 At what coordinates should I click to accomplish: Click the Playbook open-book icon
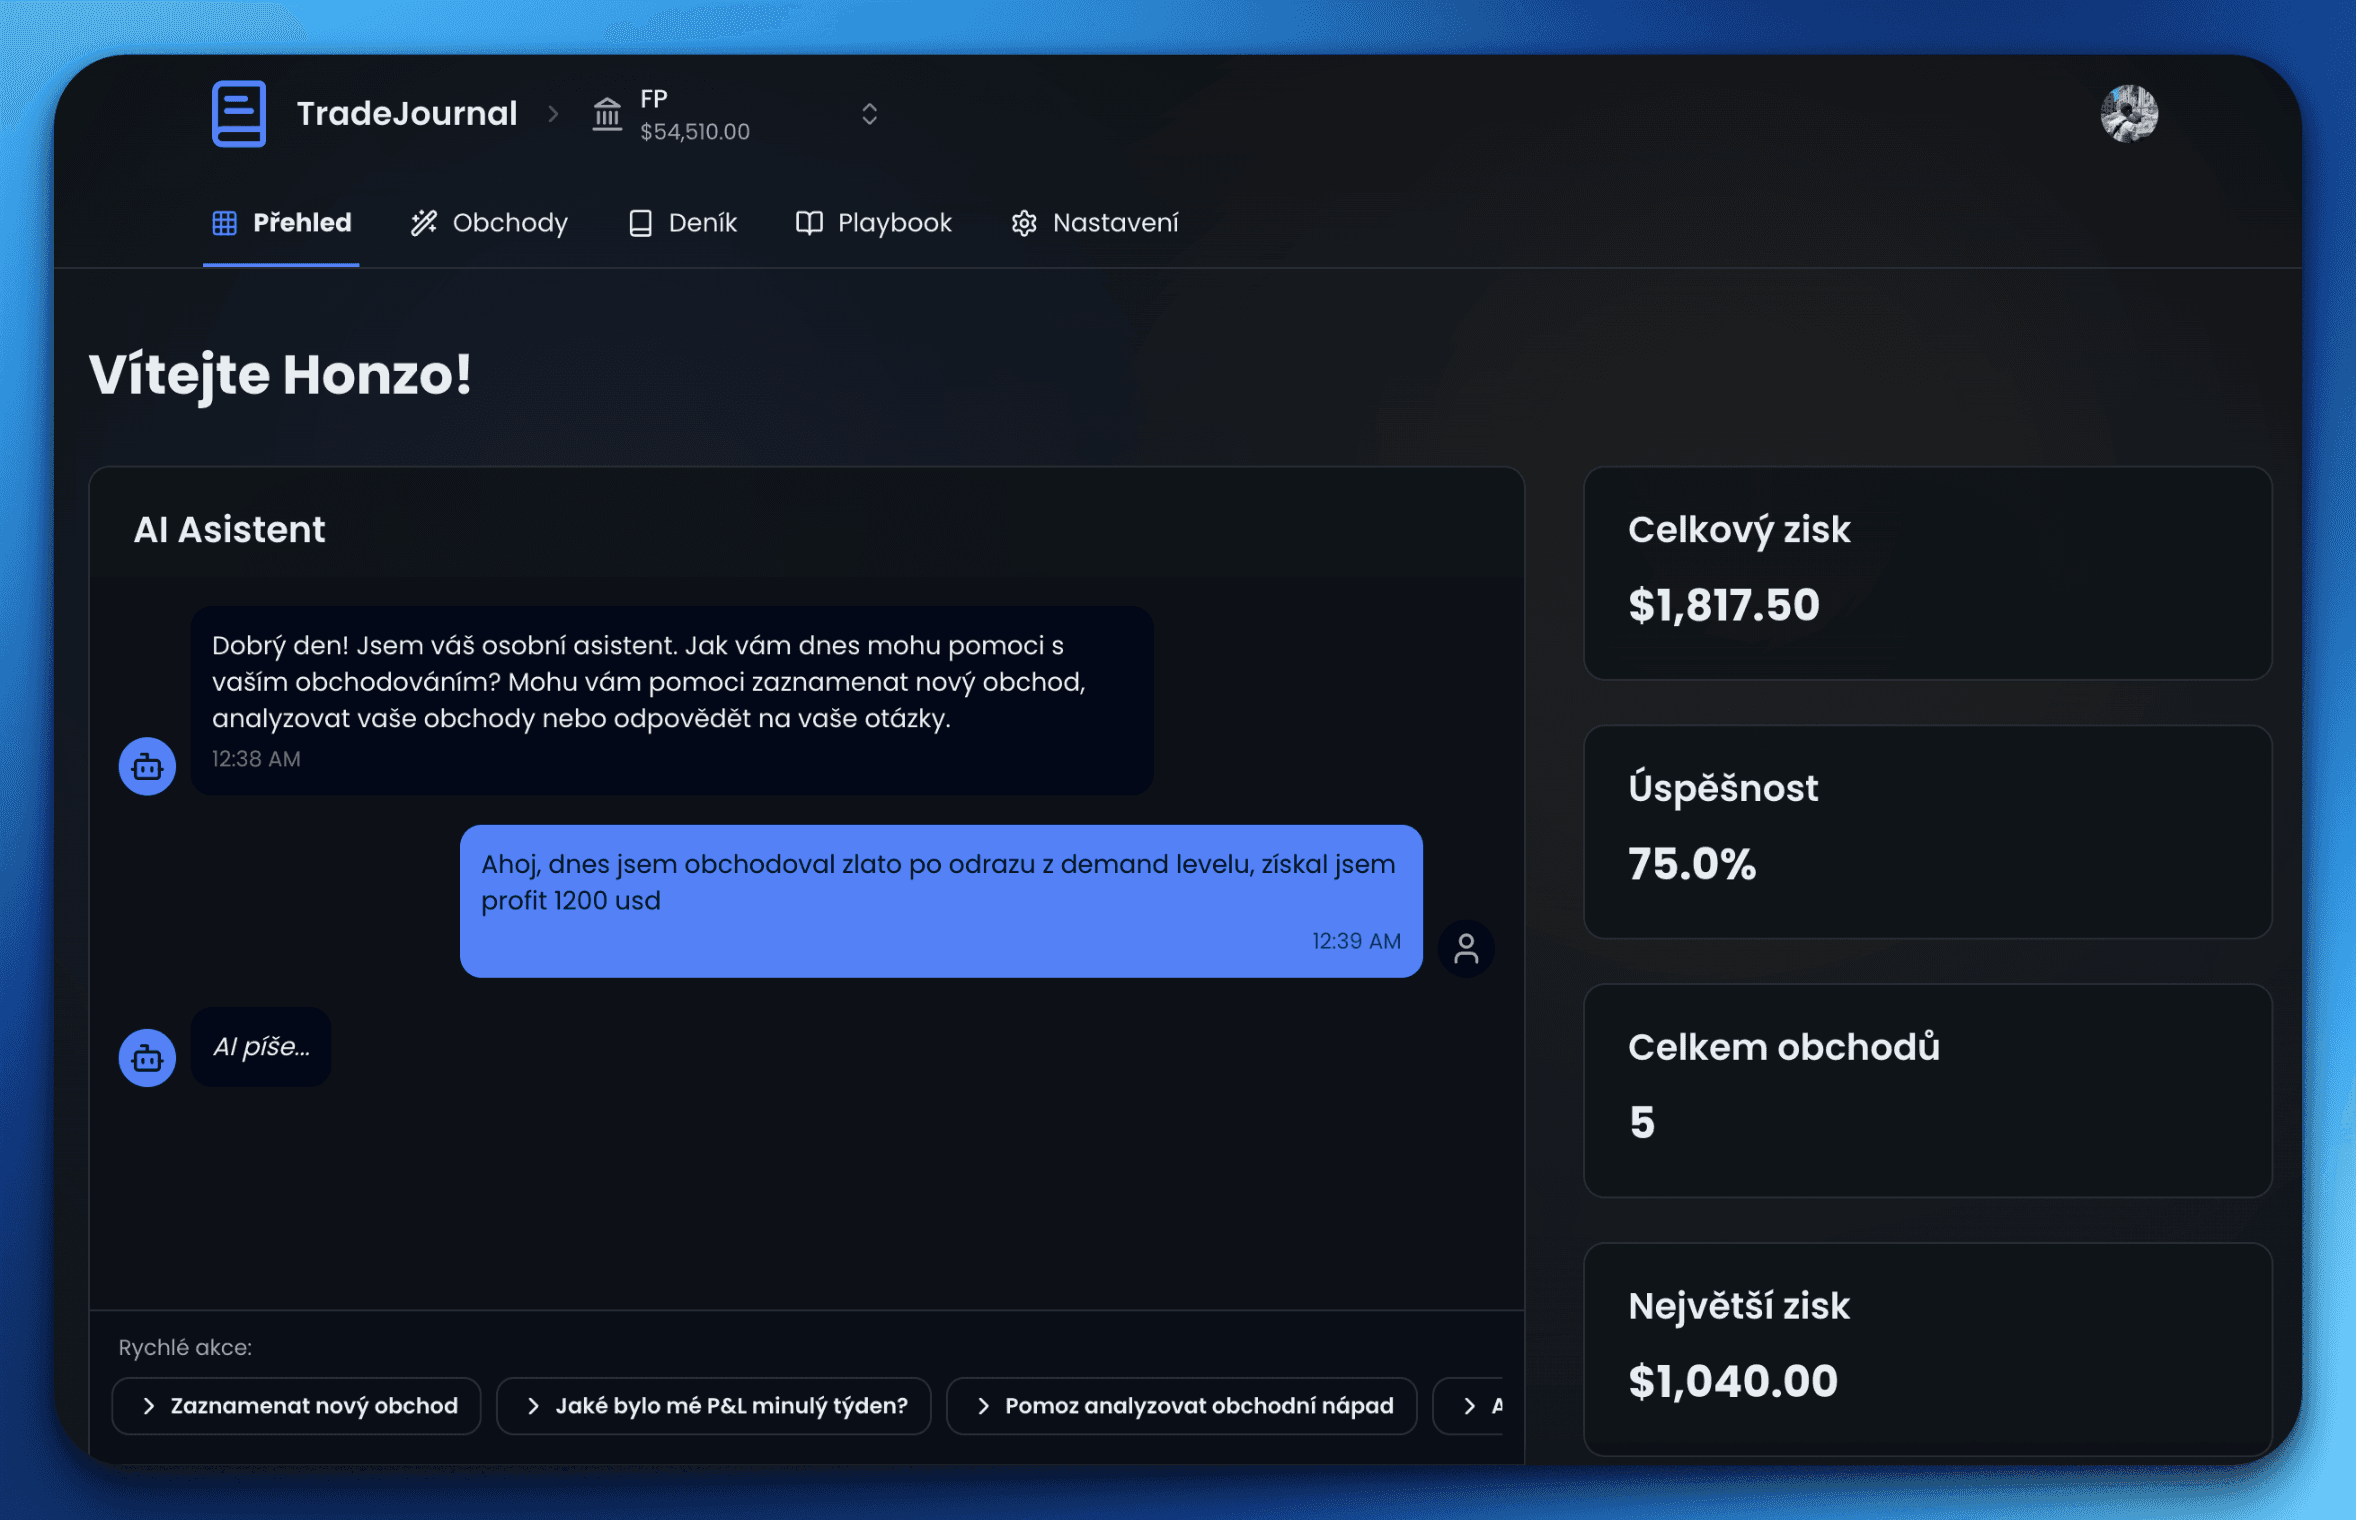[x=807, y=222]
